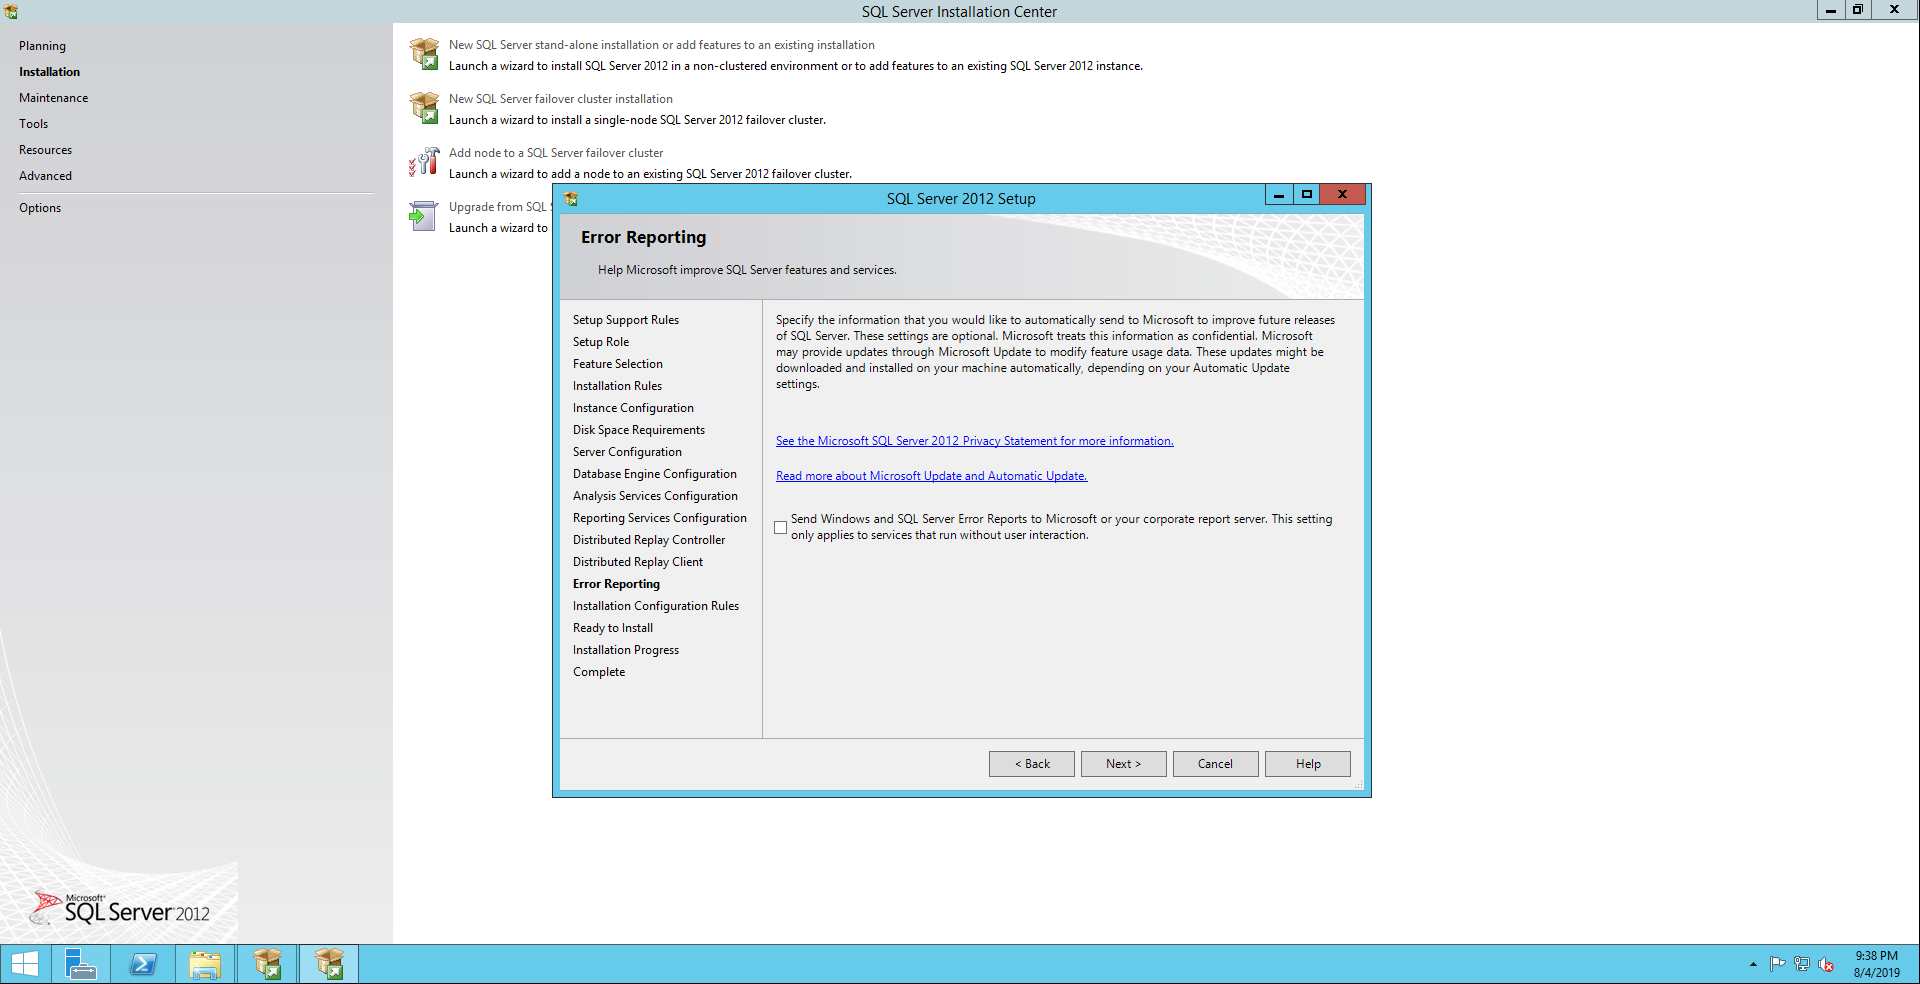This screenshot has height=984, width=1920.
Task: Open the Action Center flag icon
Action: 1777,964
